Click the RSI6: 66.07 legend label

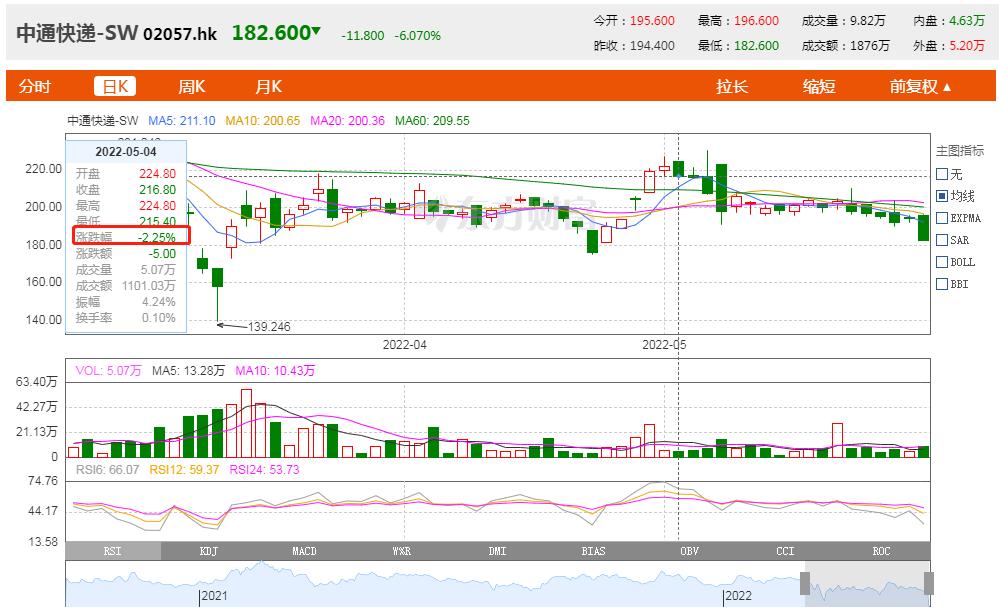pyautogui.click(x=107, y=470)
